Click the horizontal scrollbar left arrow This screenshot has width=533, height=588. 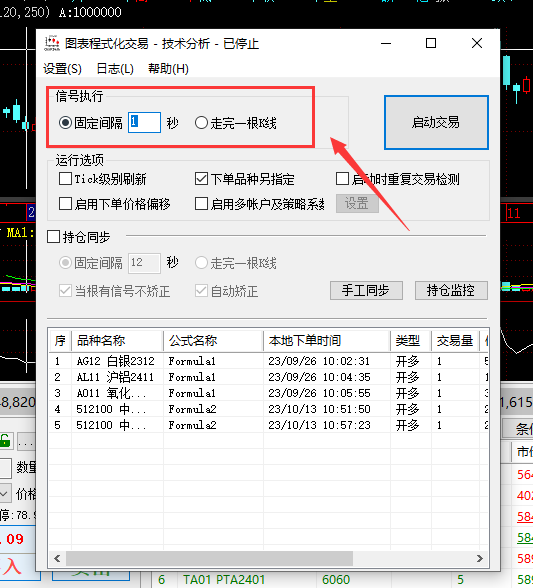click(57, 558)
